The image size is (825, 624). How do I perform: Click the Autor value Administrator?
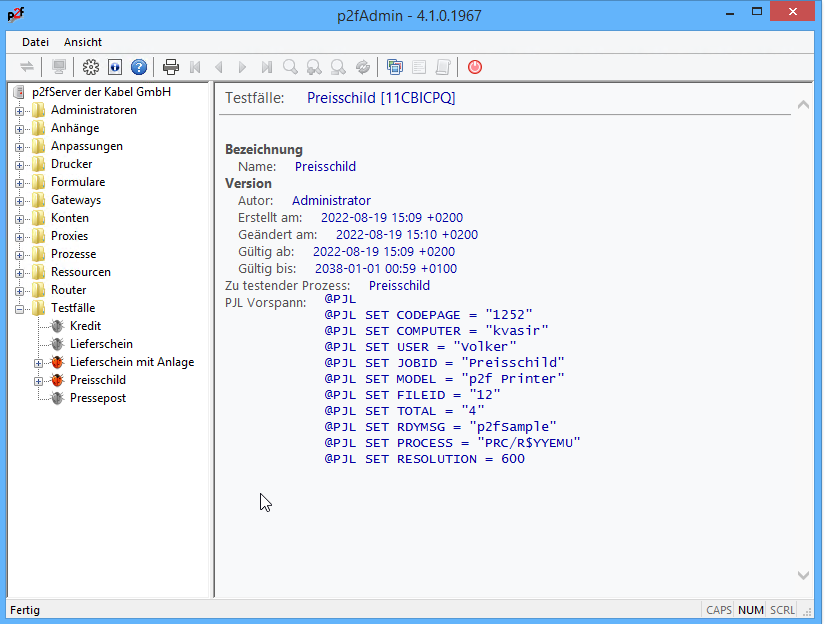331,200
